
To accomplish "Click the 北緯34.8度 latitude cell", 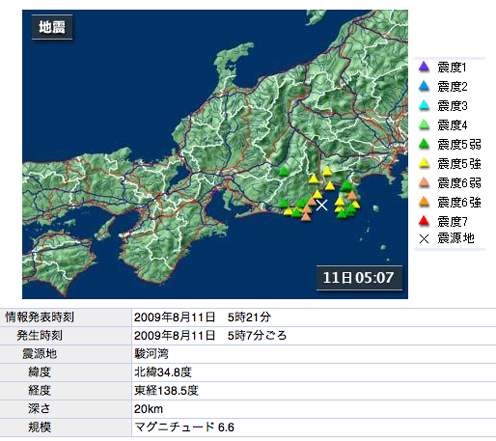I will click(314, 372).
